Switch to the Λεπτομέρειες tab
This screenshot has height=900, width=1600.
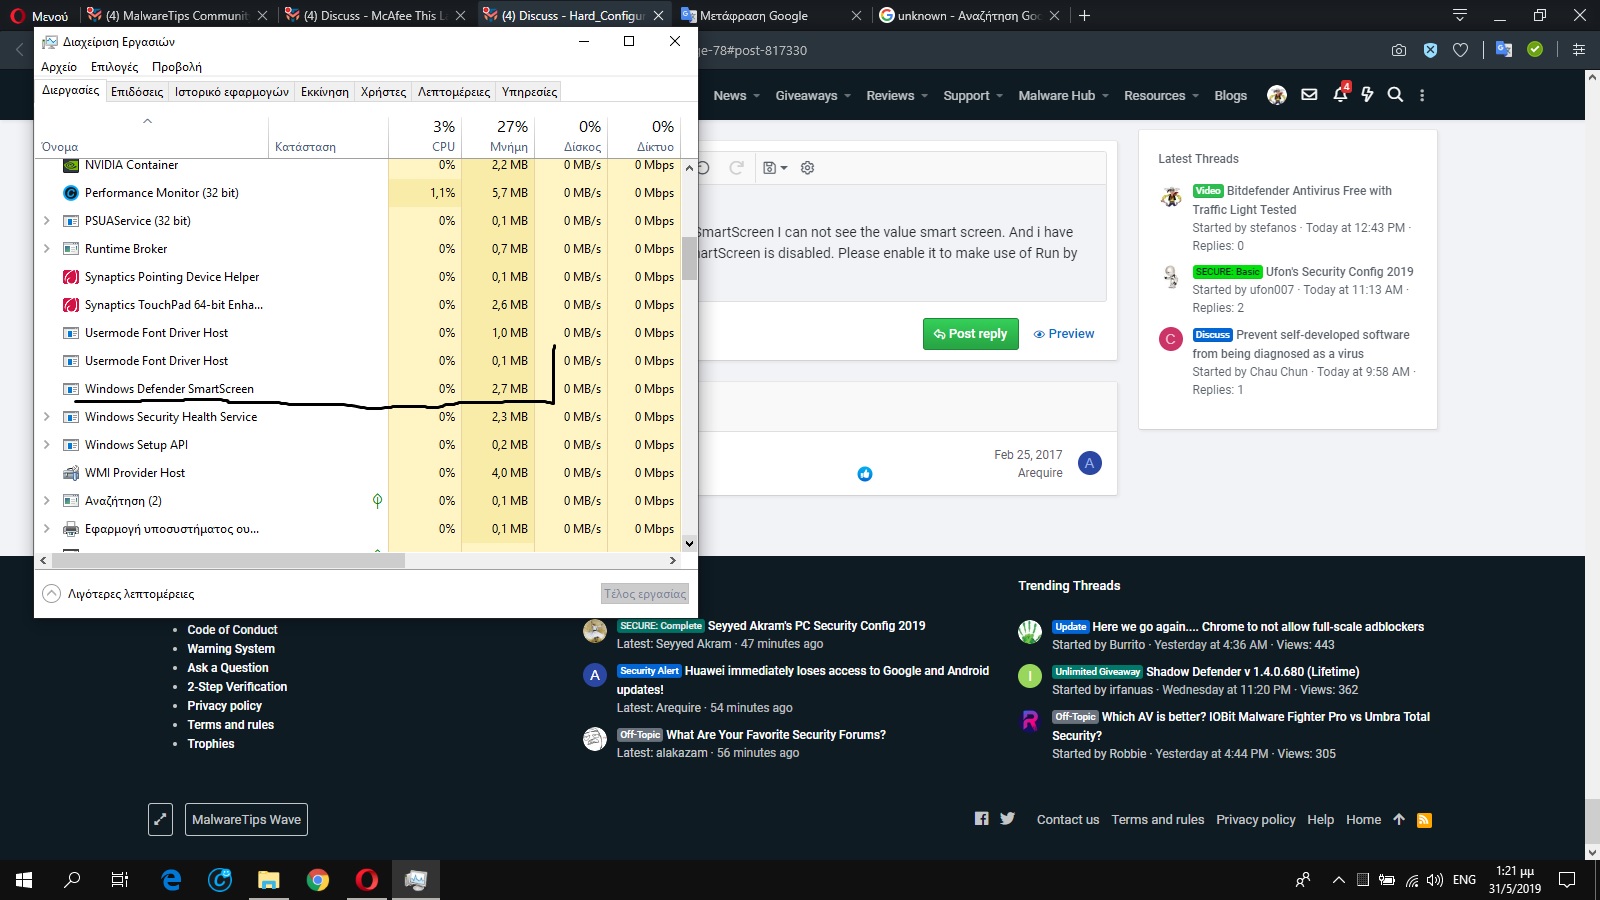pyautogui.click(x=454, y=92)
